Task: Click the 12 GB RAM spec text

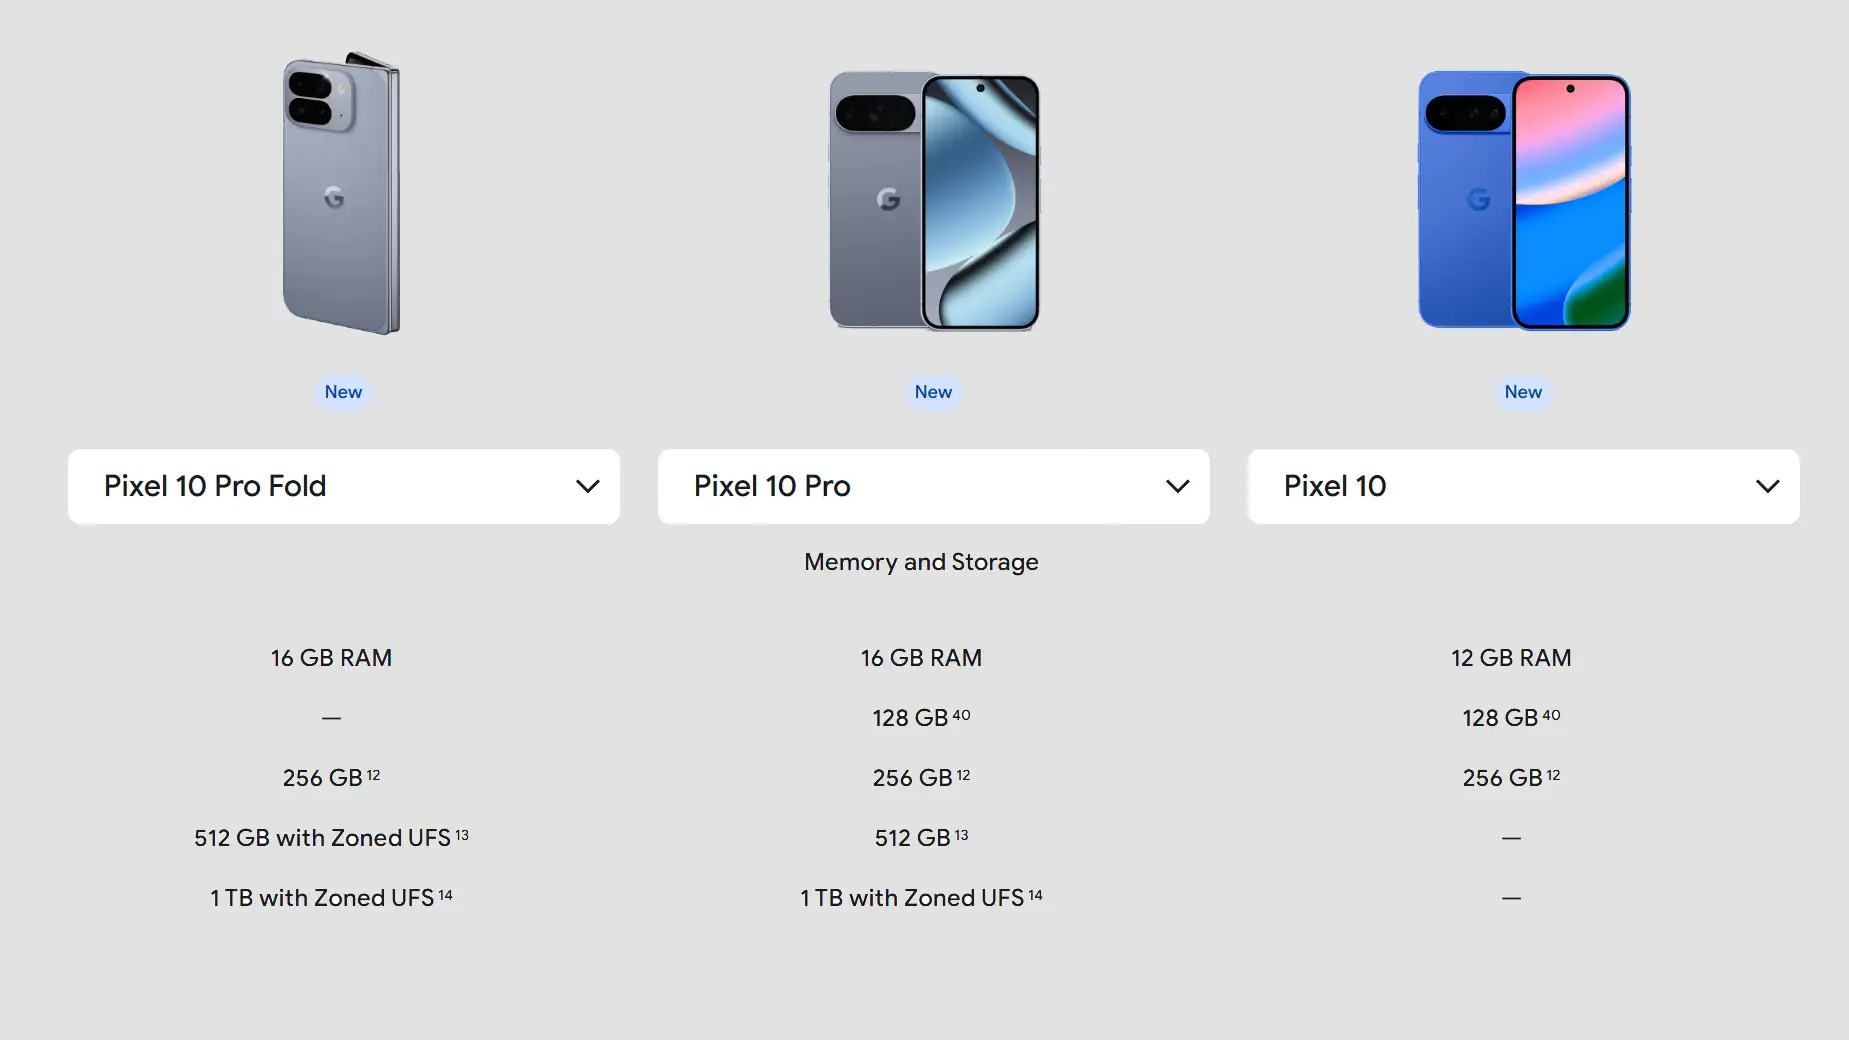Action: click(x=1511, y=658)
